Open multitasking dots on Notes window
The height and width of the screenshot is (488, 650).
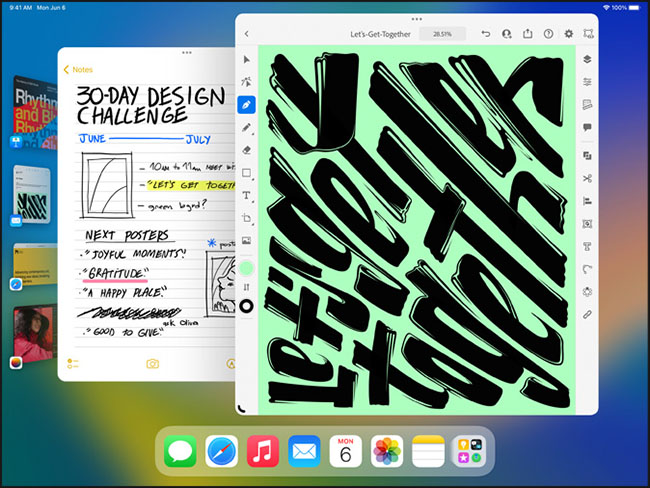click(187, 53)
